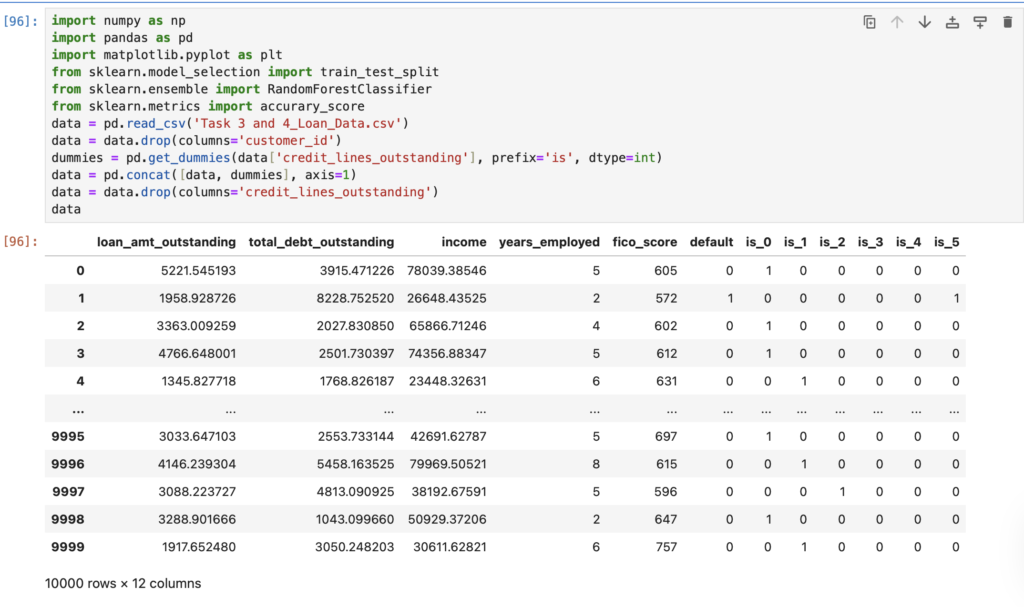Click the move cell up arrow

(897, 22)
